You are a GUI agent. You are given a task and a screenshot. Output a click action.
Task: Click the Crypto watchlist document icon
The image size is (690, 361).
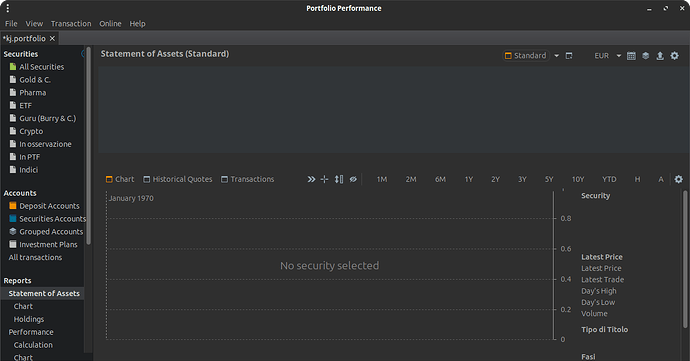click(13, 131)
